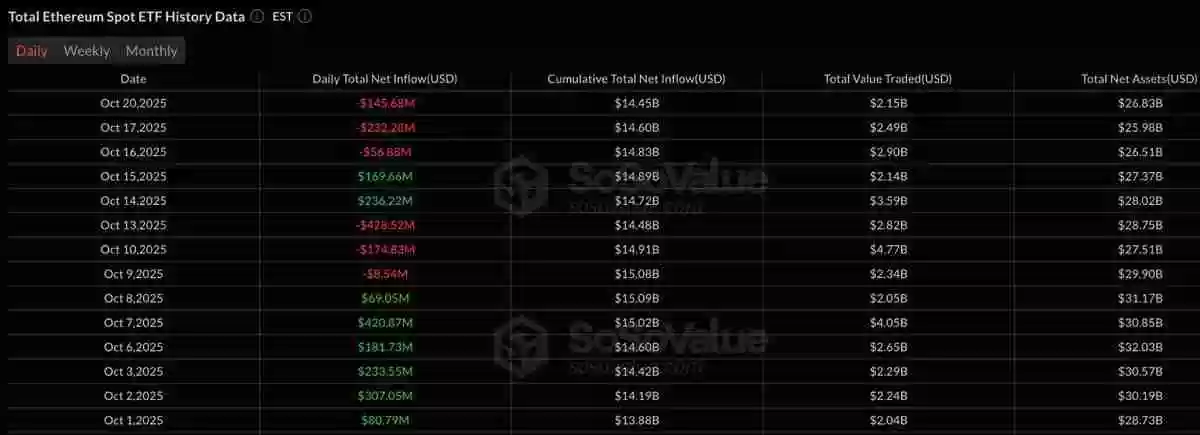Select the Oct 1,2025 date cell

click(x=133, y=420)
